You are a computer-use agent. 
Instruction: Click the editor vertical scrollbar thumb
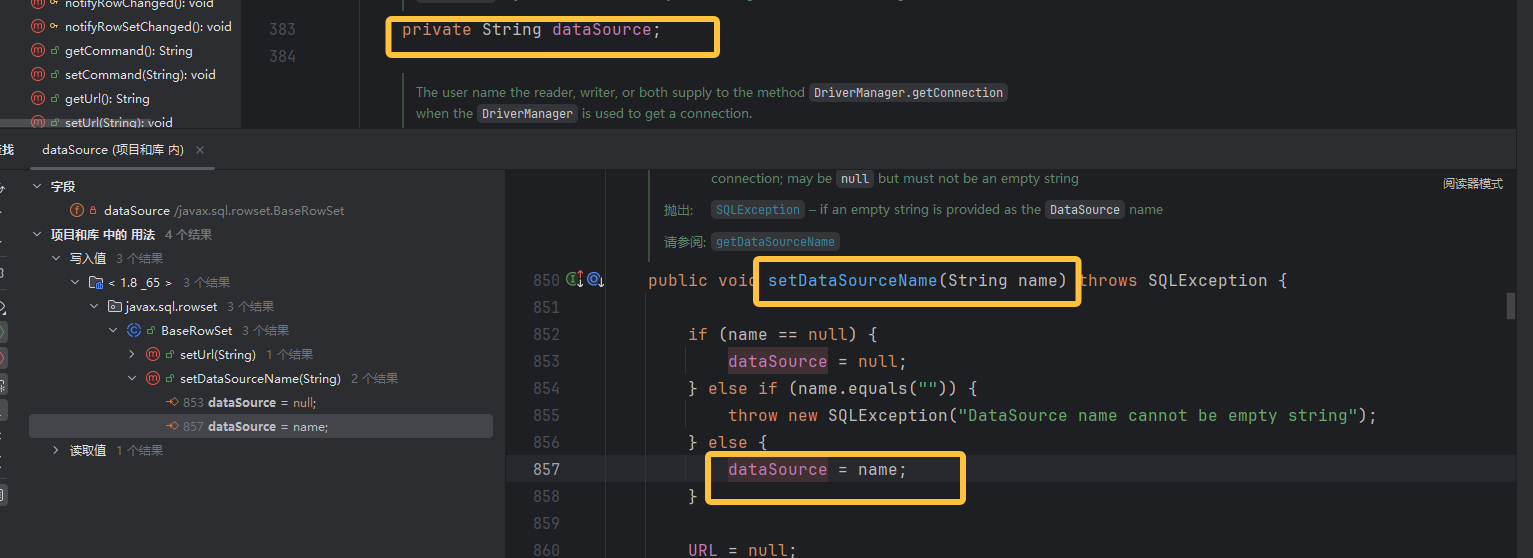click(x=1511, y=306)
